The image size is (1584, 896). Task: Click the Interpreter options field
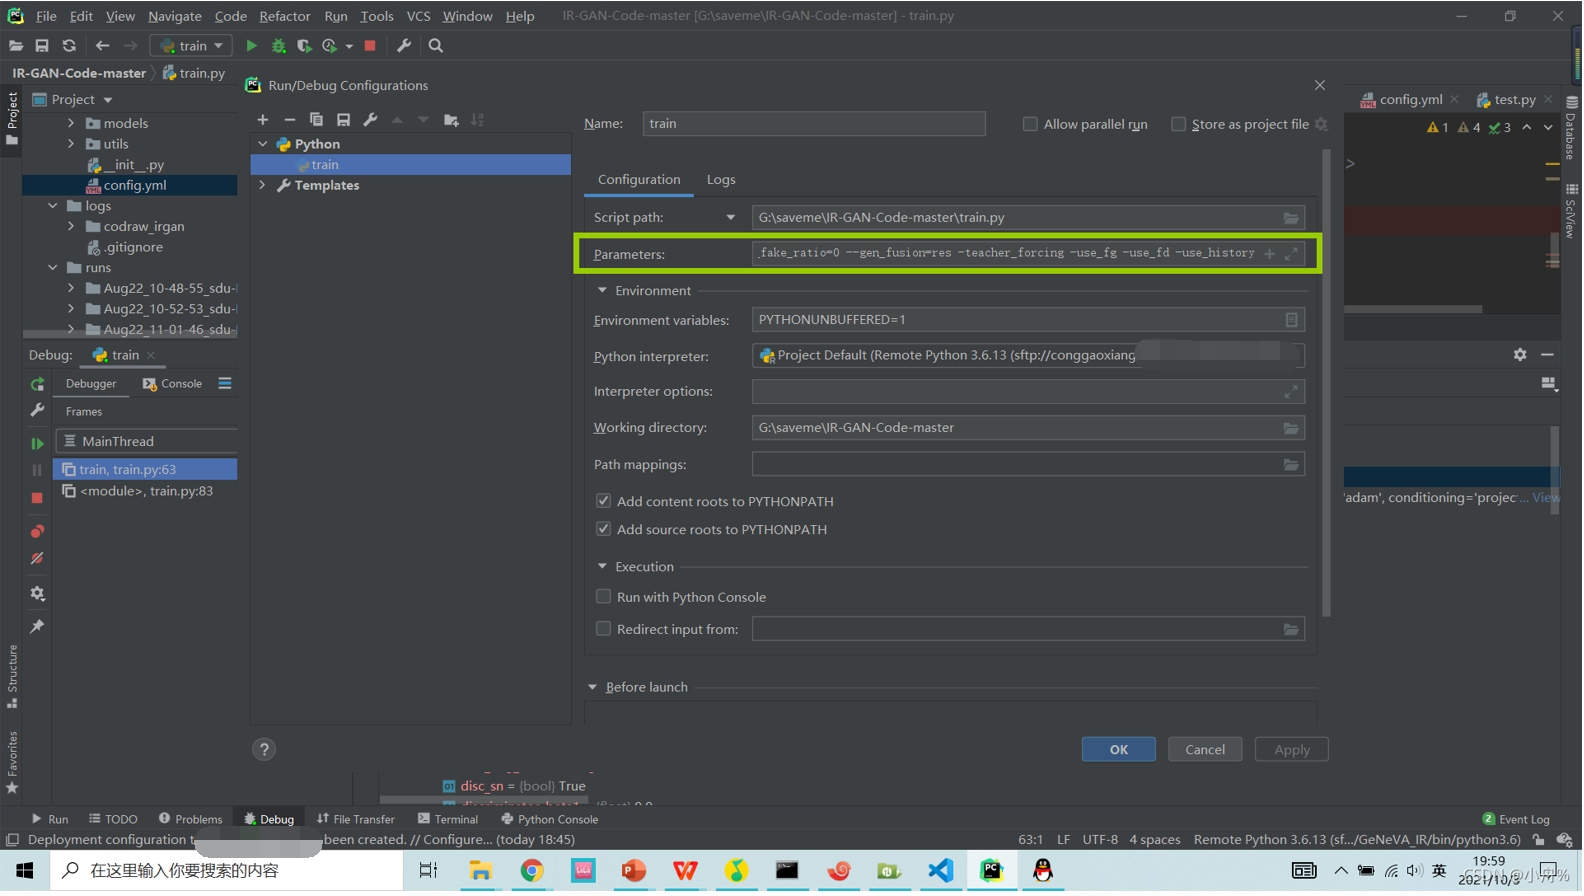click(x=1028, y=392)
